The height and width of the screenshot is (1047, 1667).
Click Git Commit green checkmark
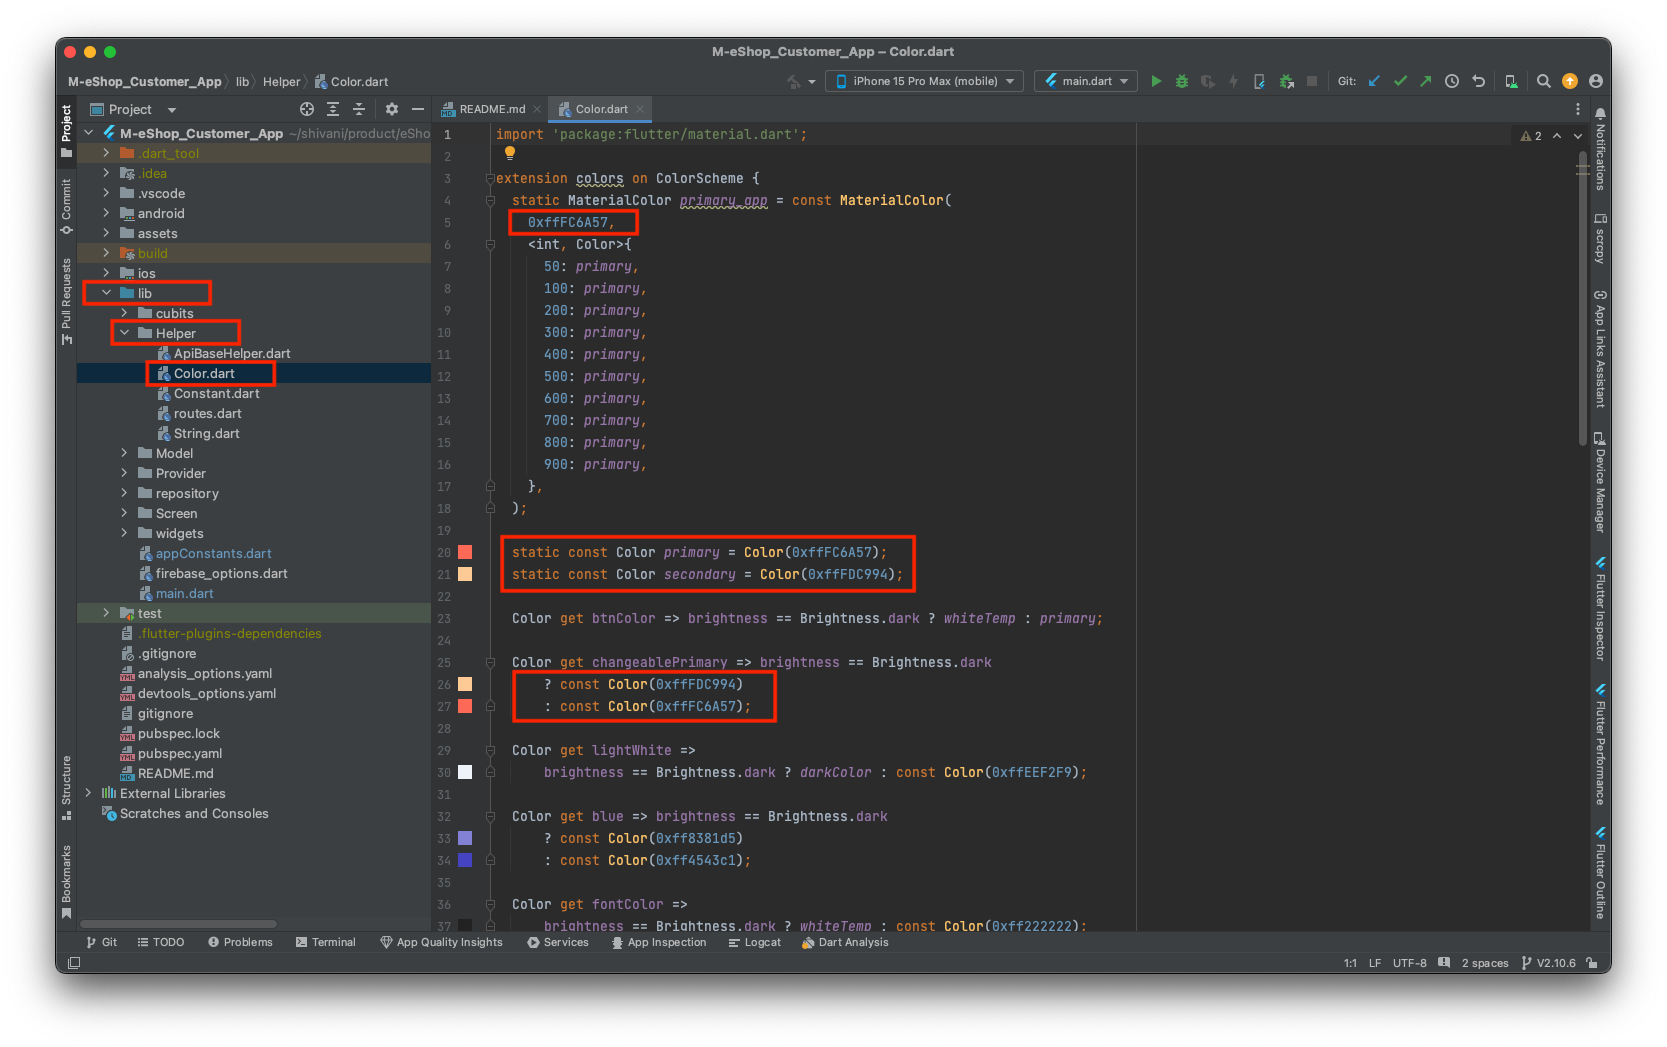pos(1400,81)
